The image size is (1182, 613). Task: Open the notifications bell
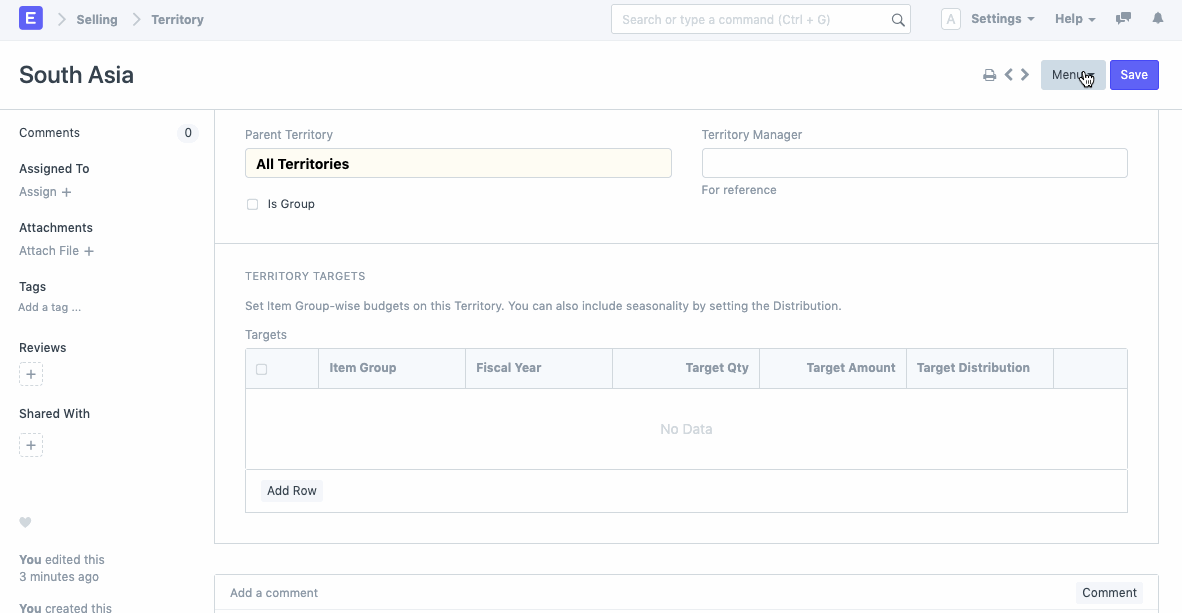pos(1158,18)
